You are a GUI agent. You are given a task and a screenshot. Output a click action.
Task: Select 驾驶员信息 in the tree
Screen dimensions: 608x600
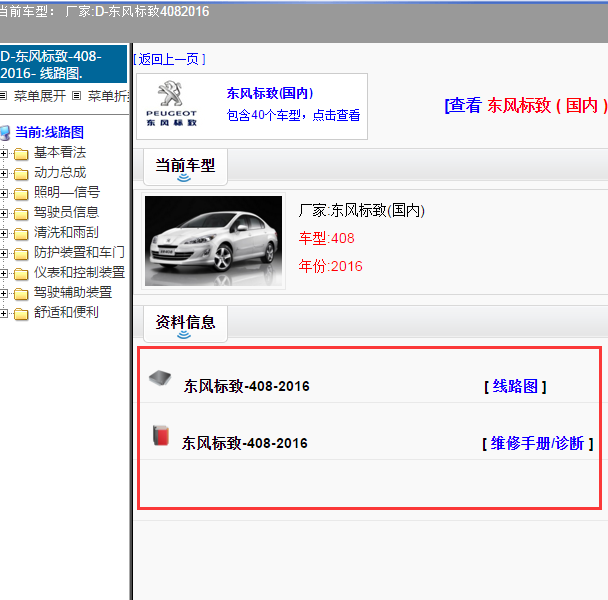pyautogui.click(x=66, y=213)
